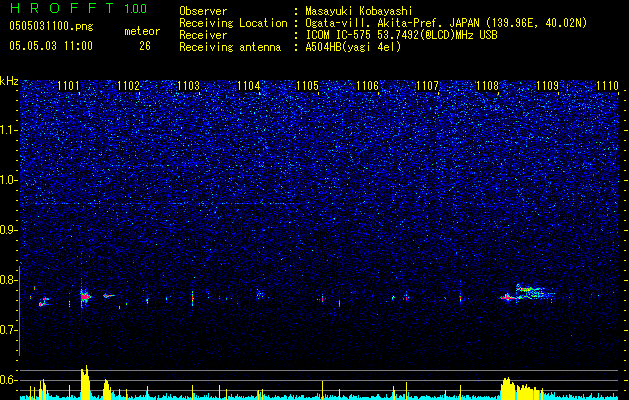The height and width of the screenshot is (400, 629).
Task: Click the Receiving Location label
Action: coord(233,24)
